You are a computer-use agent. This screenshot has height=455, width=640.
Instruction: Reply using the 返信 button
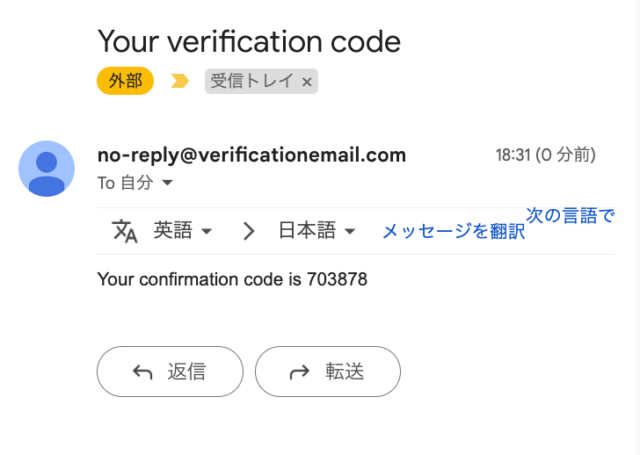click(170, 371)
